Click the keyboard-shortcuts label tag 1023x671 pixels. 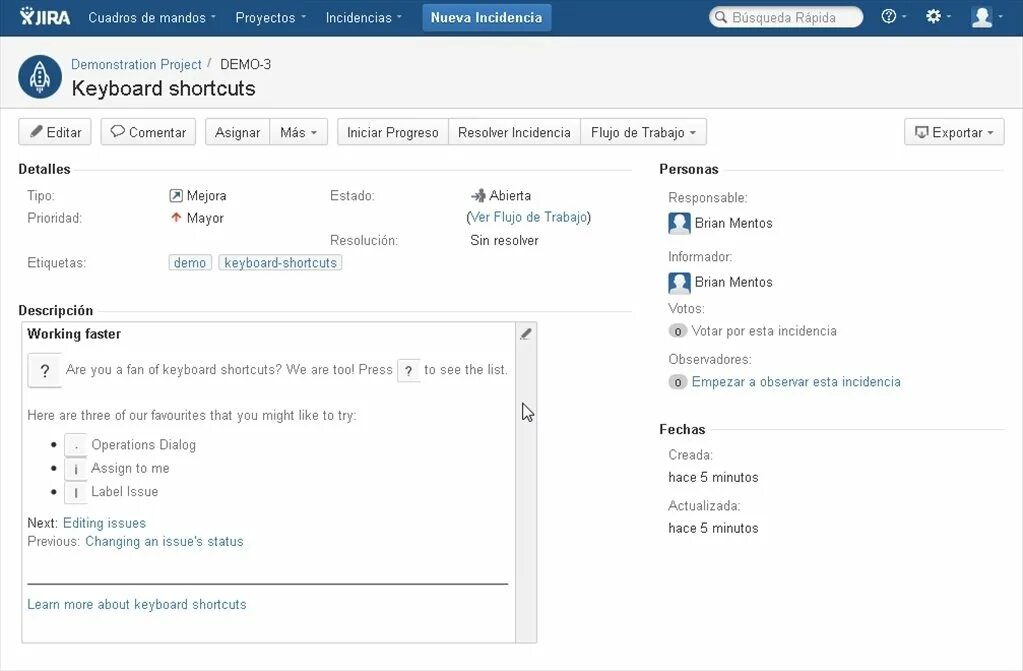280,262
